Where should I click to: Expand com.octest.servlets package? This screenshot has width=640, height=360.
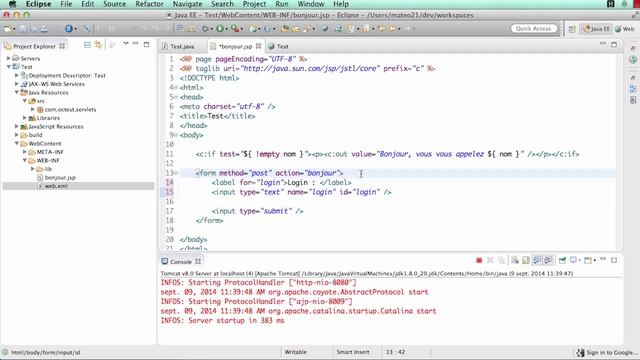[x=33, y=109]
